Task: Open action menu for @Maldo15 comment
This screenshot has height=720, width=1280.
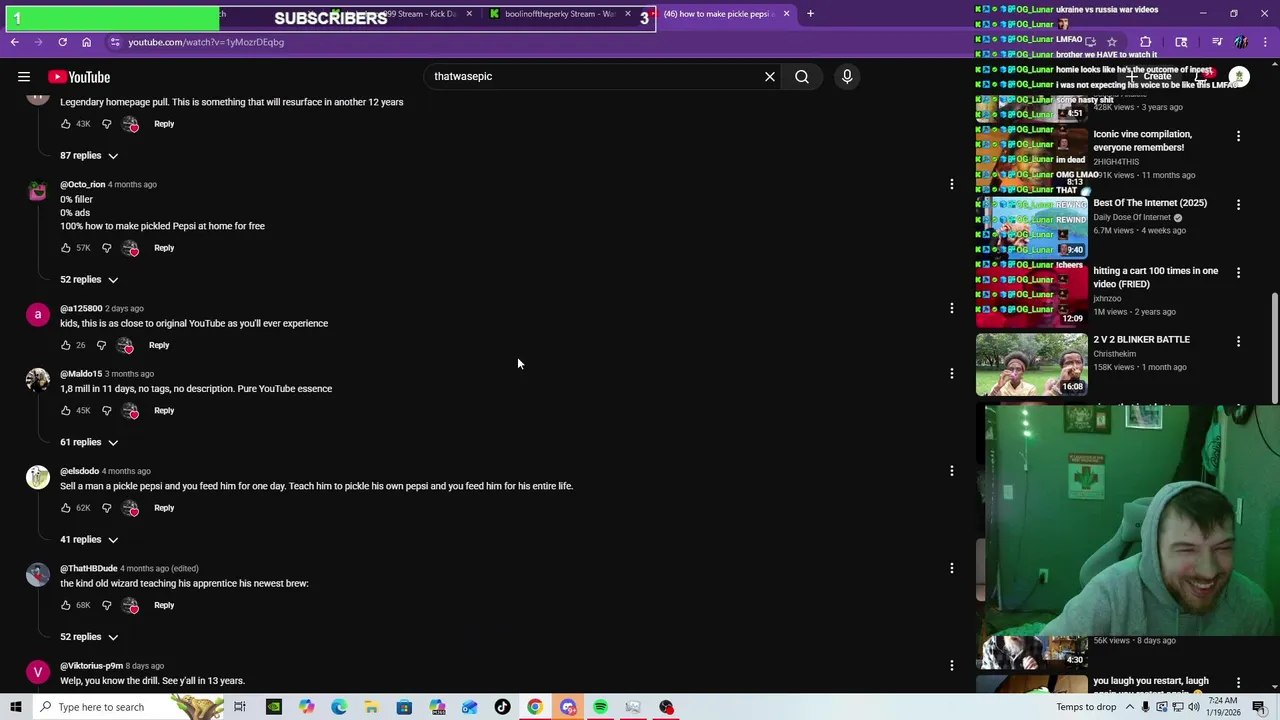Action: (952, 373)
